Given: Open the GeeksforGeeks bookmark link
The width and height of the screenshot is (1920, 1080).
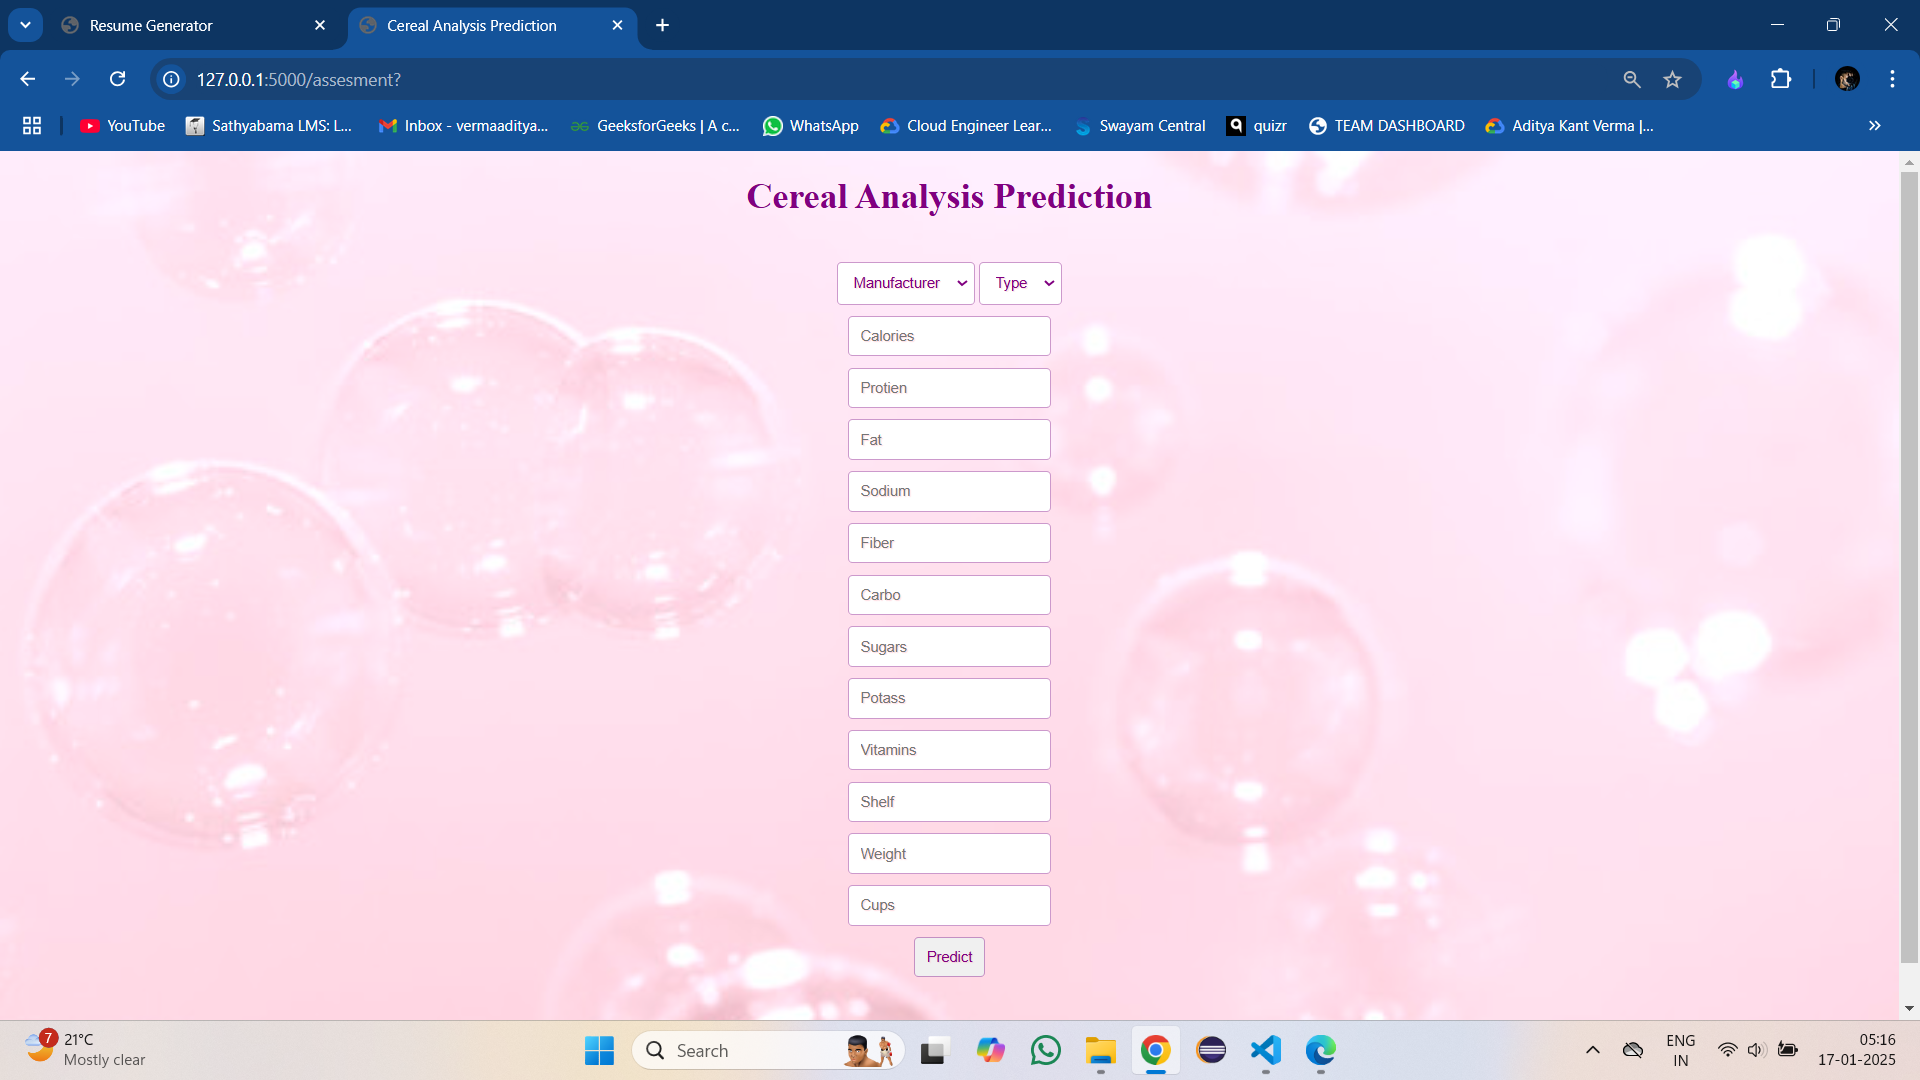Looking at the screenshot, I should (655, 126).
